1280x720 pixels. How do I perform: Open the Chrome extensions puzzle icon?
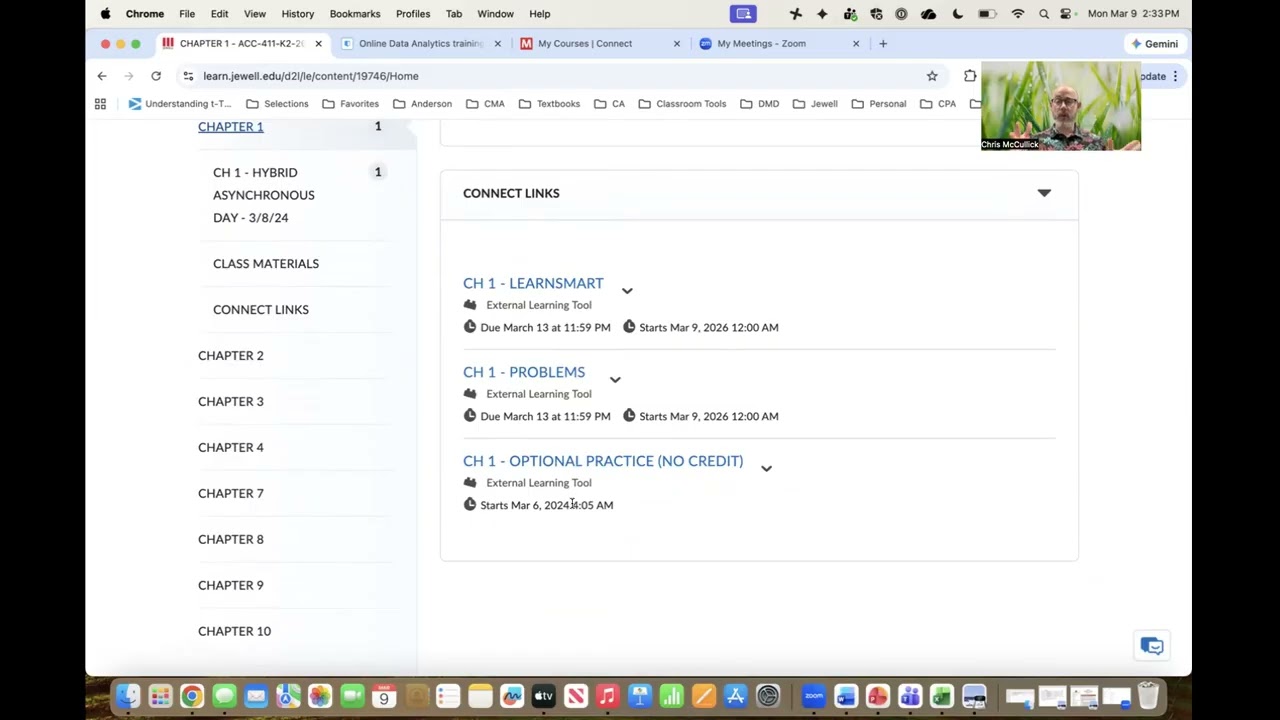click(x=970, y=76)
